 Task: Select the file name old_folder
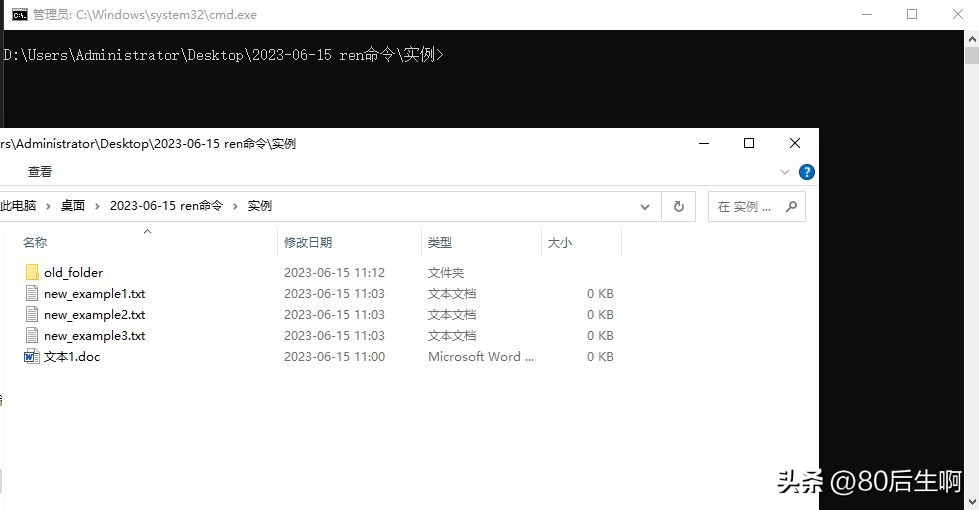[x=73, y=273]
